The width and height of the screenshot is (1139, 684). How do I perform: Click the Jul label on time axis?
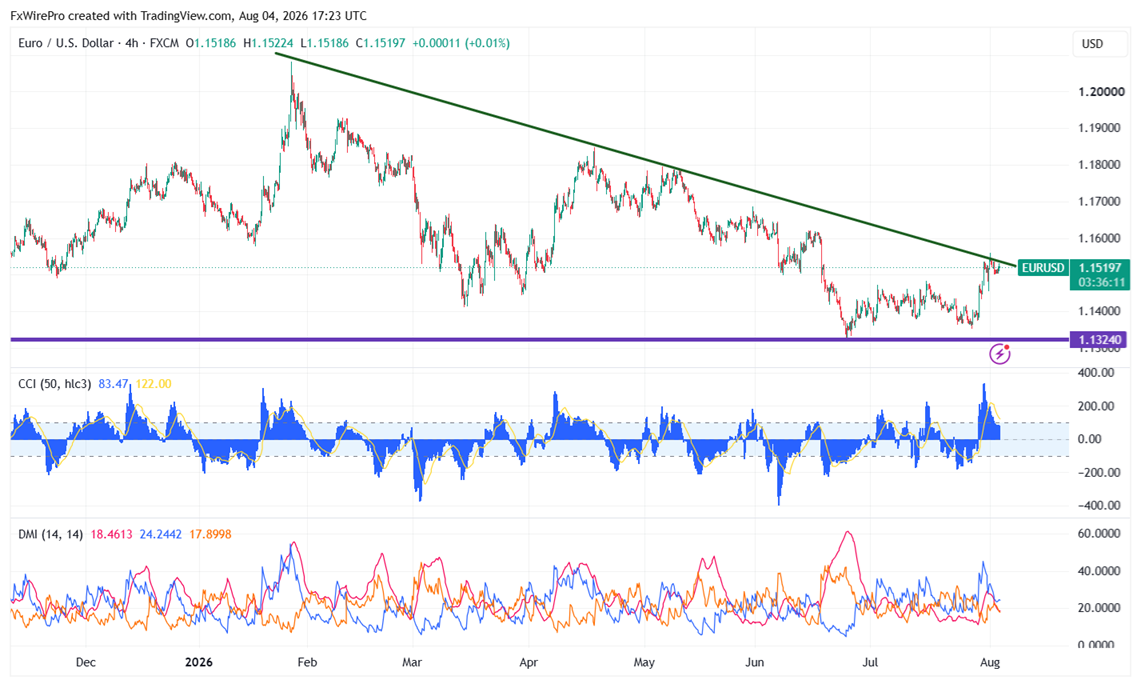click(870, 662)
